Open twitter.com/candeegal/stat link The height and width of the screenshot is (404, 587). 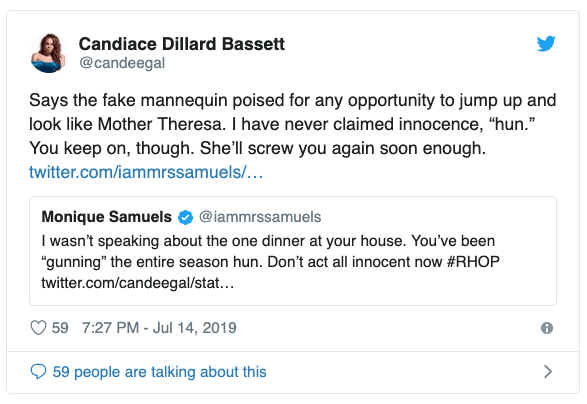coord(138,283)
